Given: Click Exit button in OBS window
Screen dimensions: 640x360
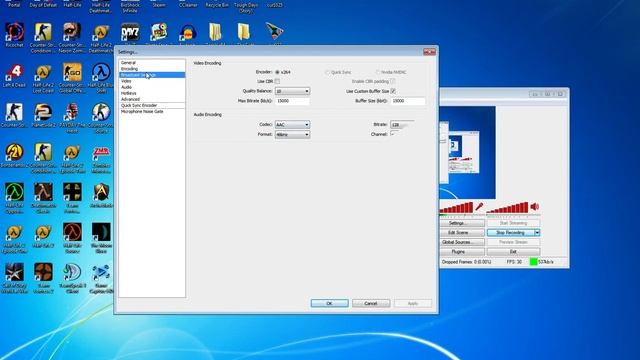Looking at the screenshot, I should (x=513, y=252).
